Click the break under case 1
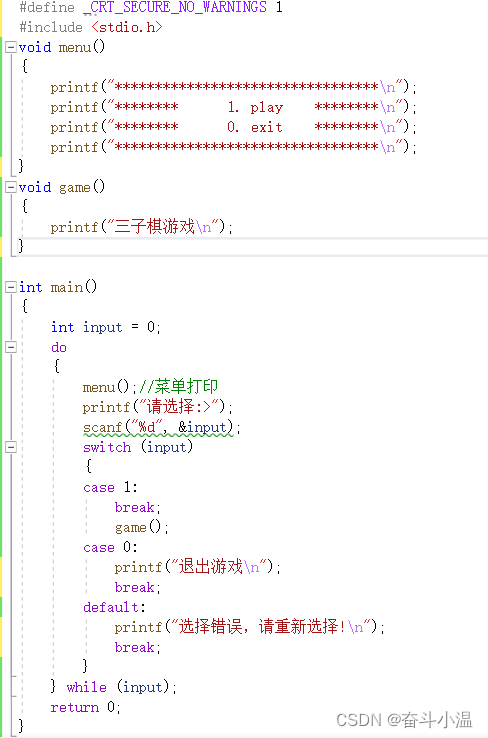The width and height of the screenshot is (488, 738). pyautogui.click(x=138, y=507)
